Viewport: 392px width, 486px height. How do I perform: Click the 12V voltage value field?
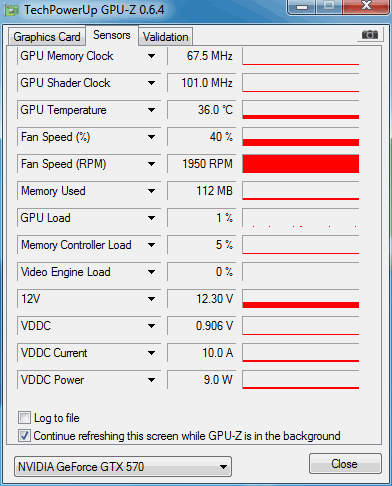coord(202,299)
